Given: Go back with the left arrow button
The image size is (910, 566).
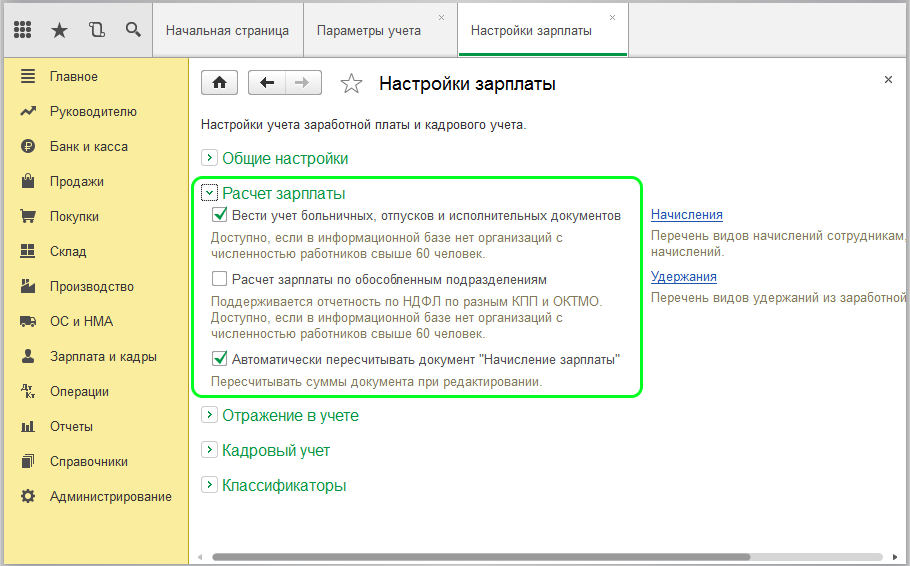Looking at the screenshot, I should [267, 83].
